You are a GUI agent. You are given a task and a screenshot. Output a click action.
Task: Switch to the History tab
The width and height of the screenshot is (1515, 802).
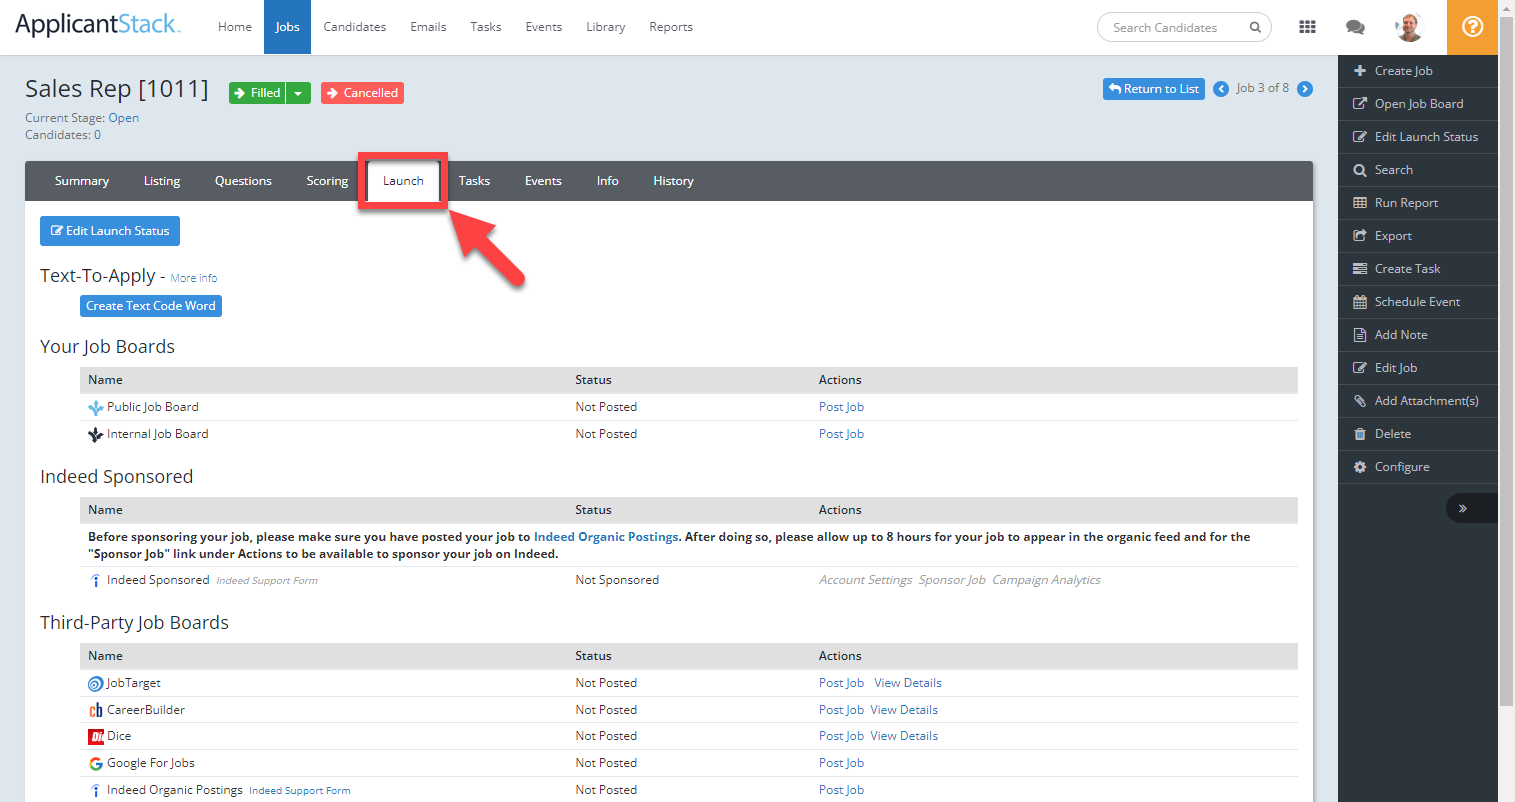click(x=673, y=181)
